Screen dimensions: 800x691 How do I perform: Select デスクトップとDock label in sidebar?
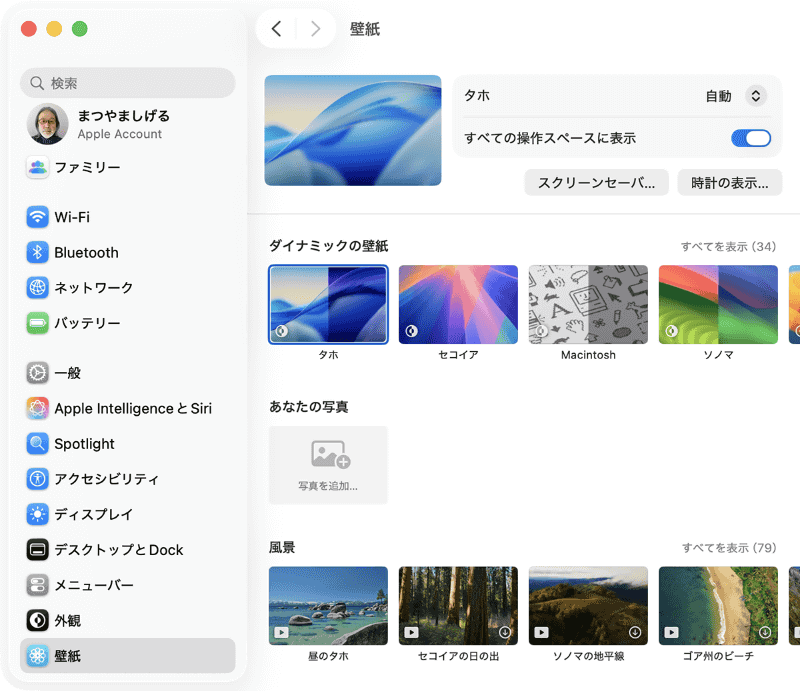pyautogui.click(x=119, y=550)
